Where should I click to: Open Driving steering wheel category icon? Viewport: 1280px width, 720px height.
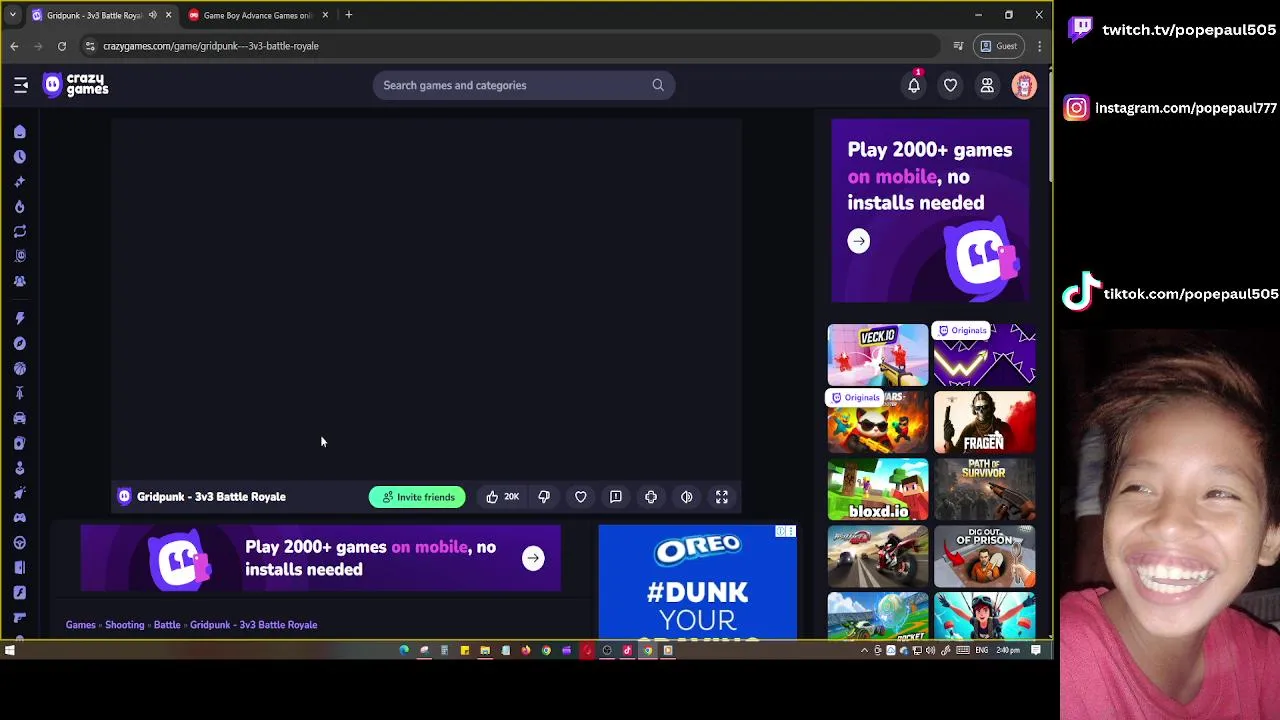click(19, 542)
